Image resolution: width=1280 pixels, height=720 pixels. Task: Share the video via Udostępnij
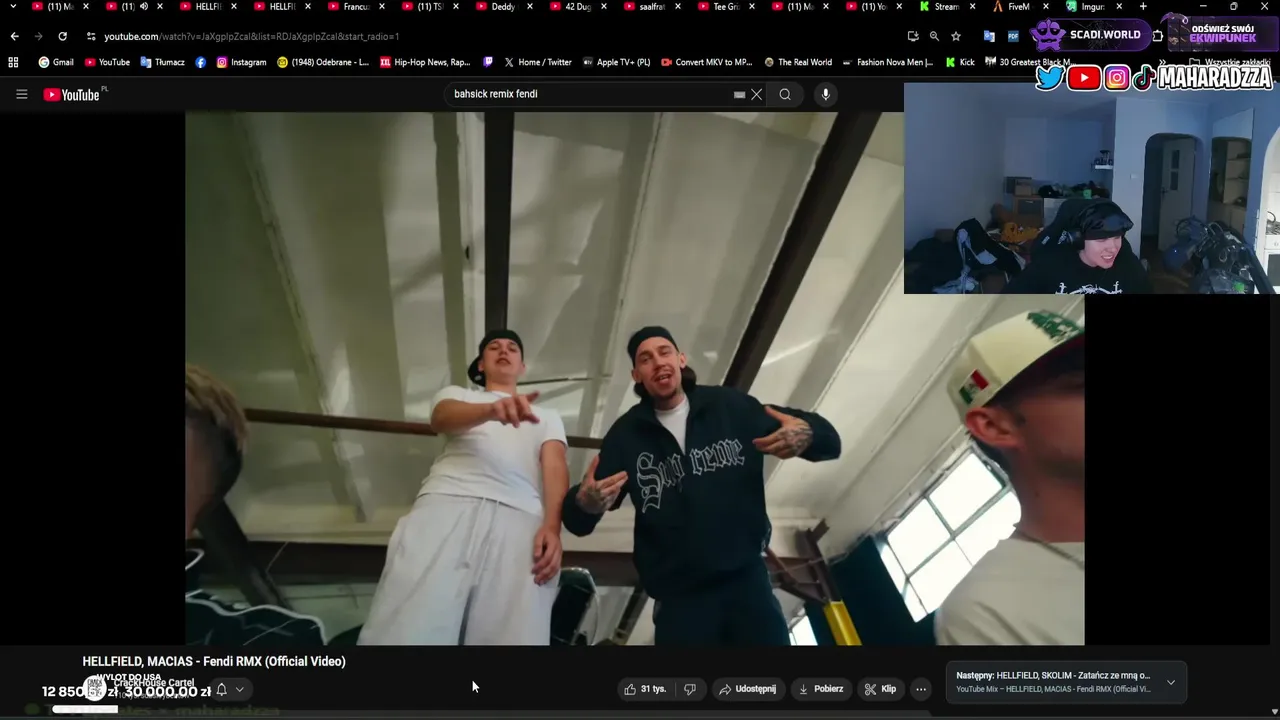[748, 689]
